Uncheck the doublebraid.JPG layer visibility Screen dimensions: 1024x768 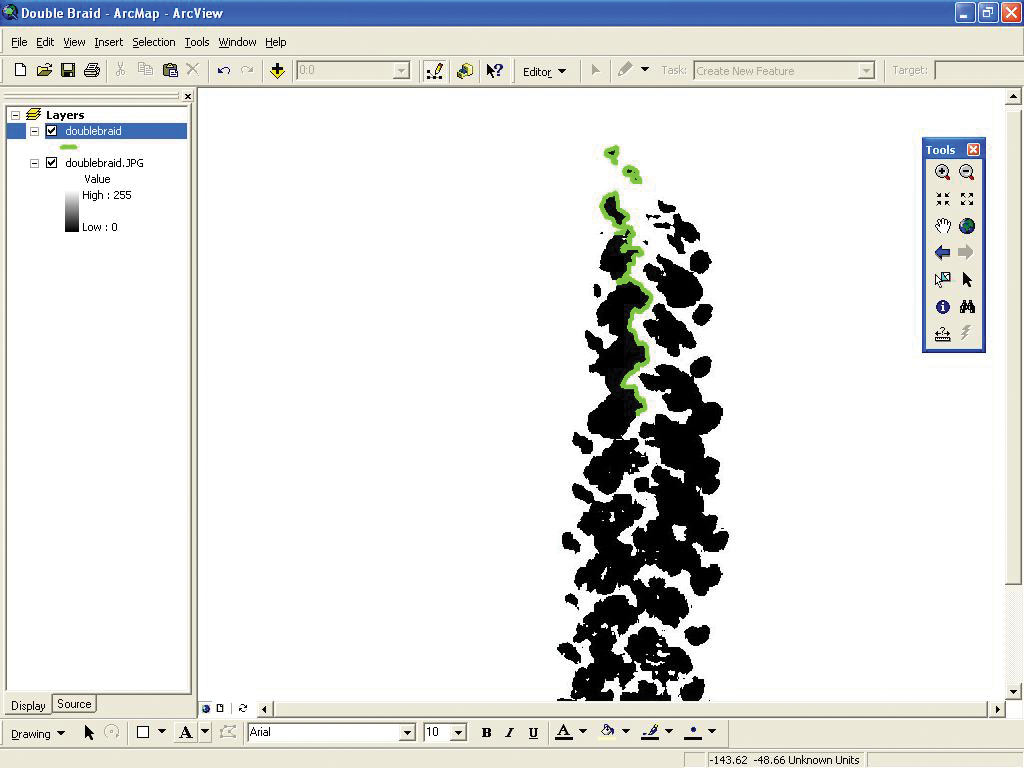(x=52, y=163)
